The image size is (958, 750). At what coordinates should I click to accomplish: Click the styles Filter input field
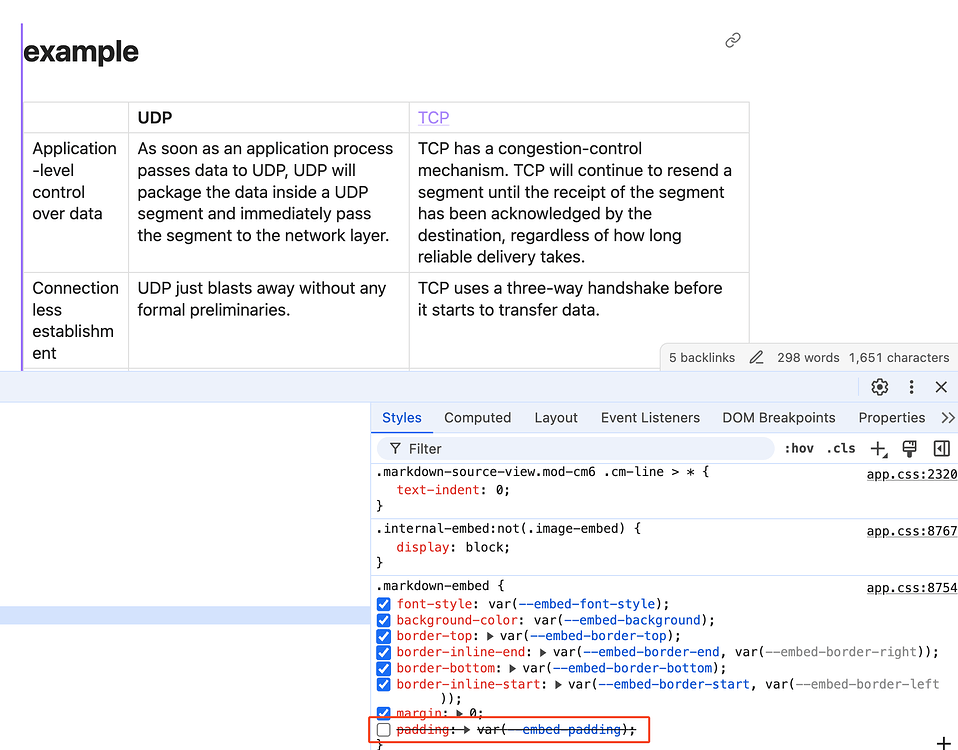tap(576, 449)
